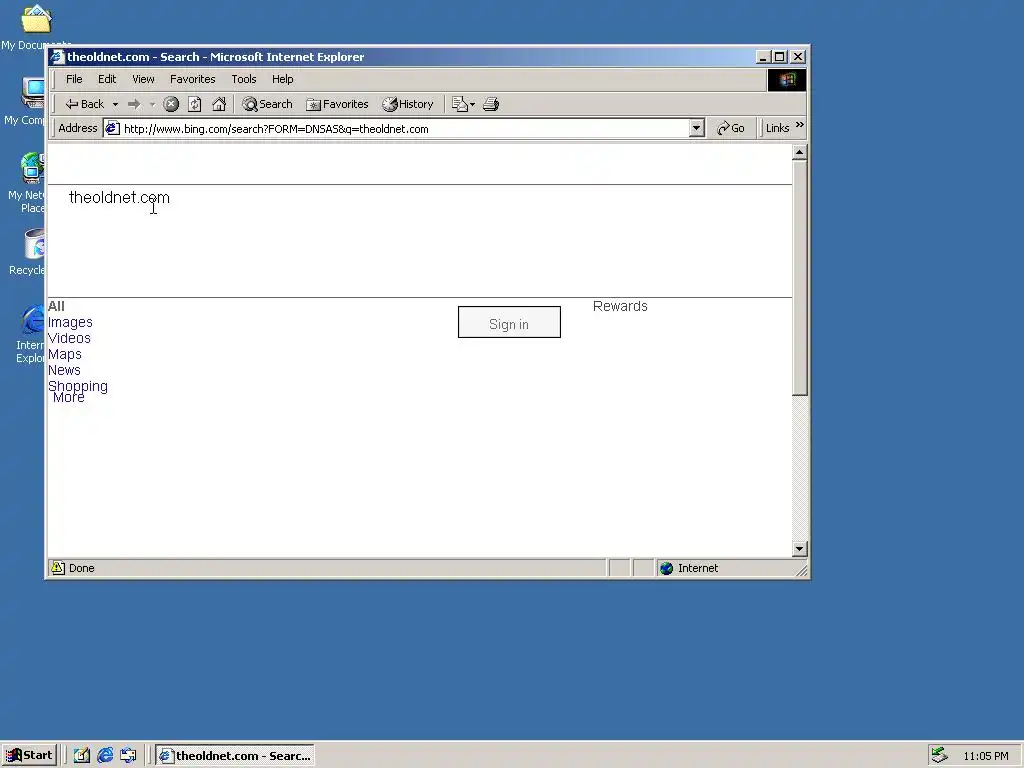Click the Sign in button

point(509,322)
